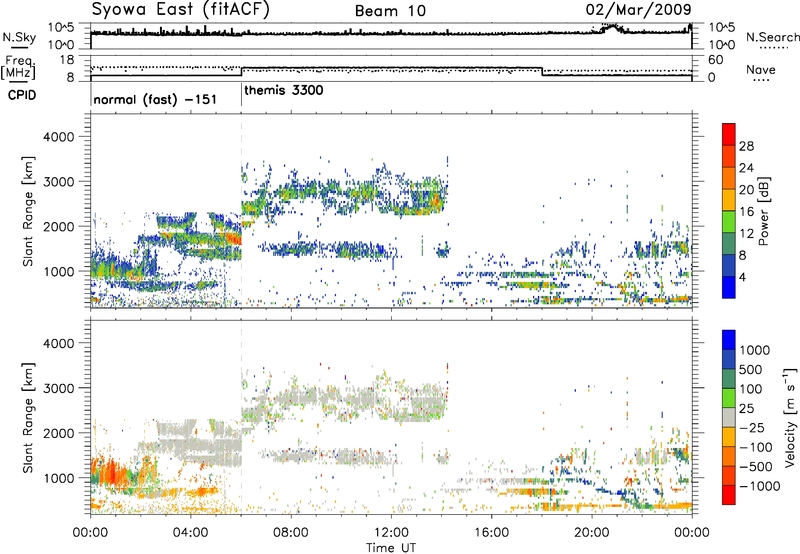This screenshot has width=800, height=554.
Task: Click the 'CPID' row label
Action: 22,95
